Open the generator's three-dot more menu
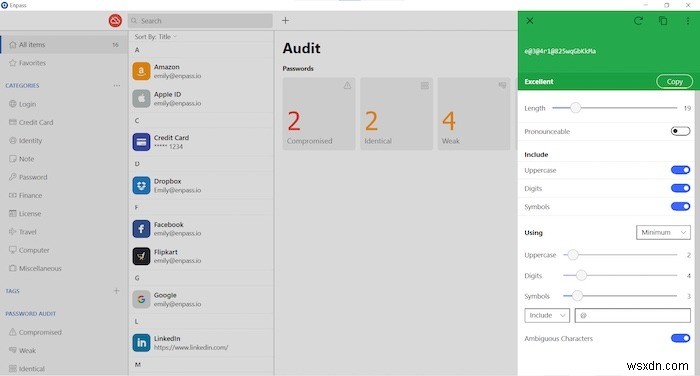The height and width of the screenshot is (376, 700). coord(688,21)
